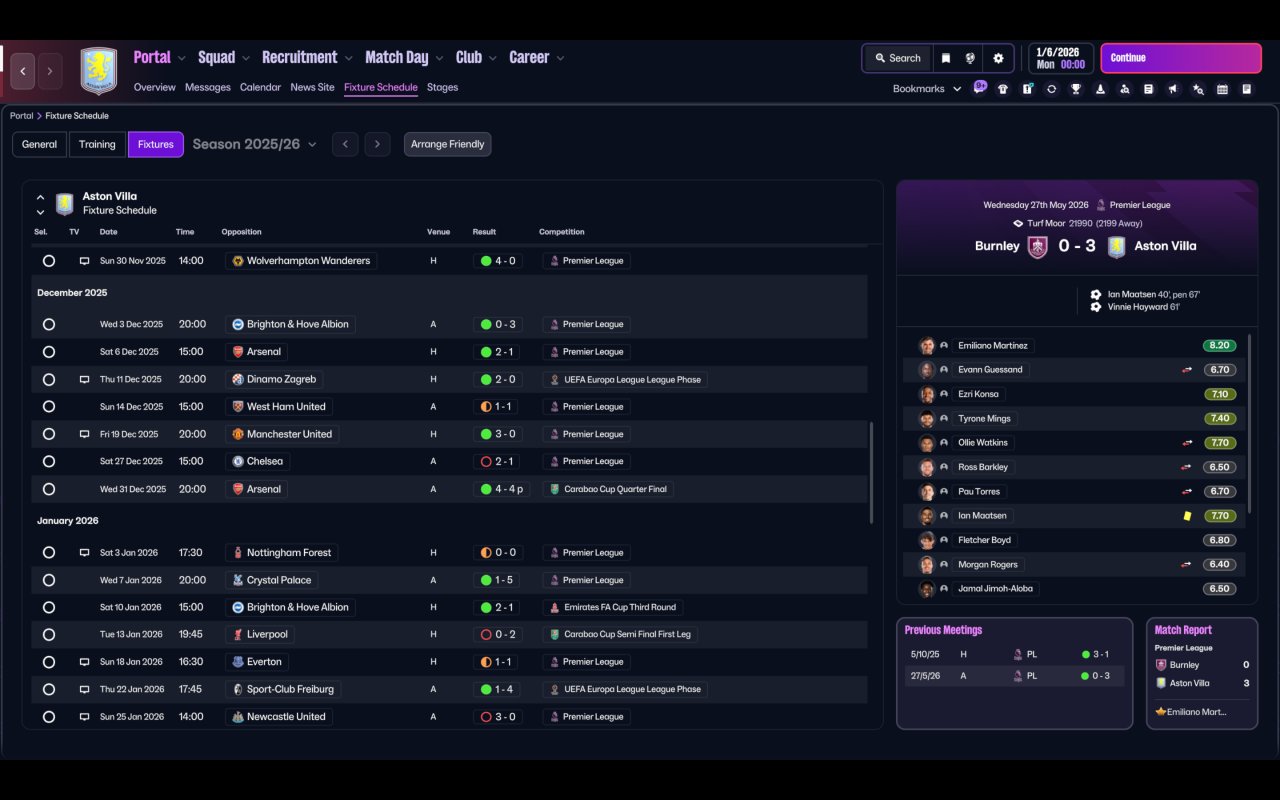The height and width of the screenshot is (800, 1280).
Task: Open the notebook shortcut icon at far right
Action: [1247, 89]
